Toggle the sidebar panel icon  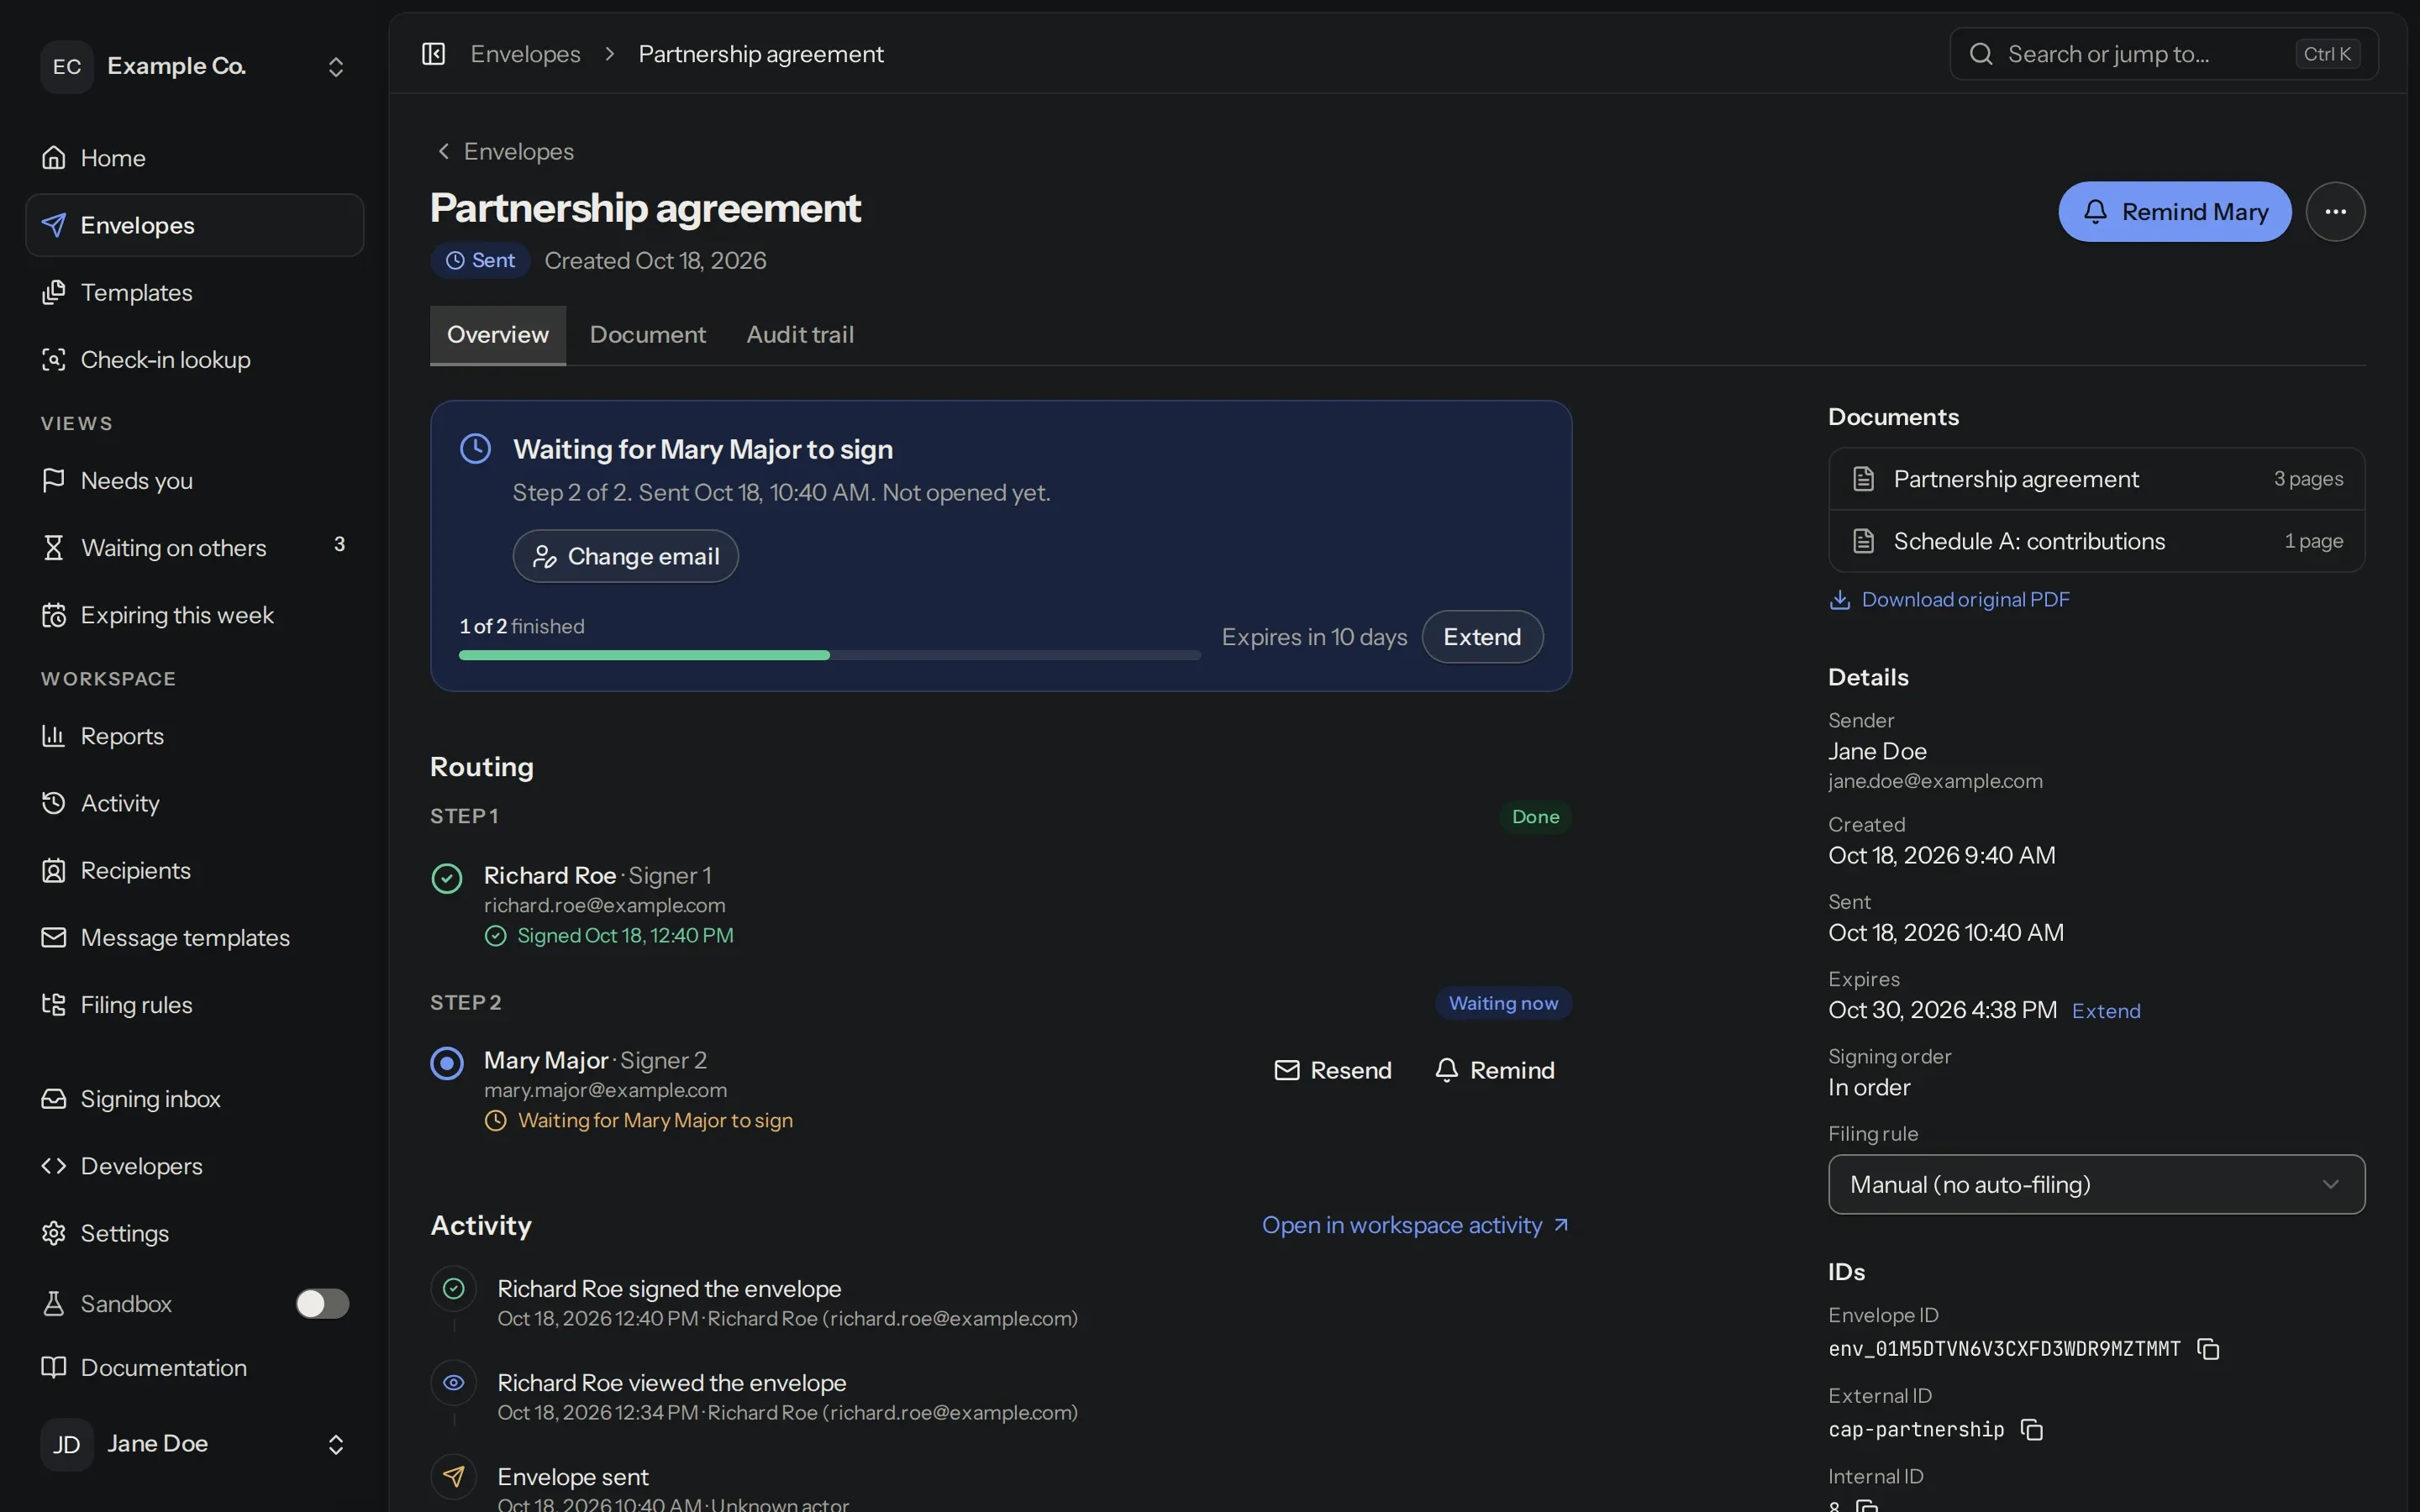point(433,54)
